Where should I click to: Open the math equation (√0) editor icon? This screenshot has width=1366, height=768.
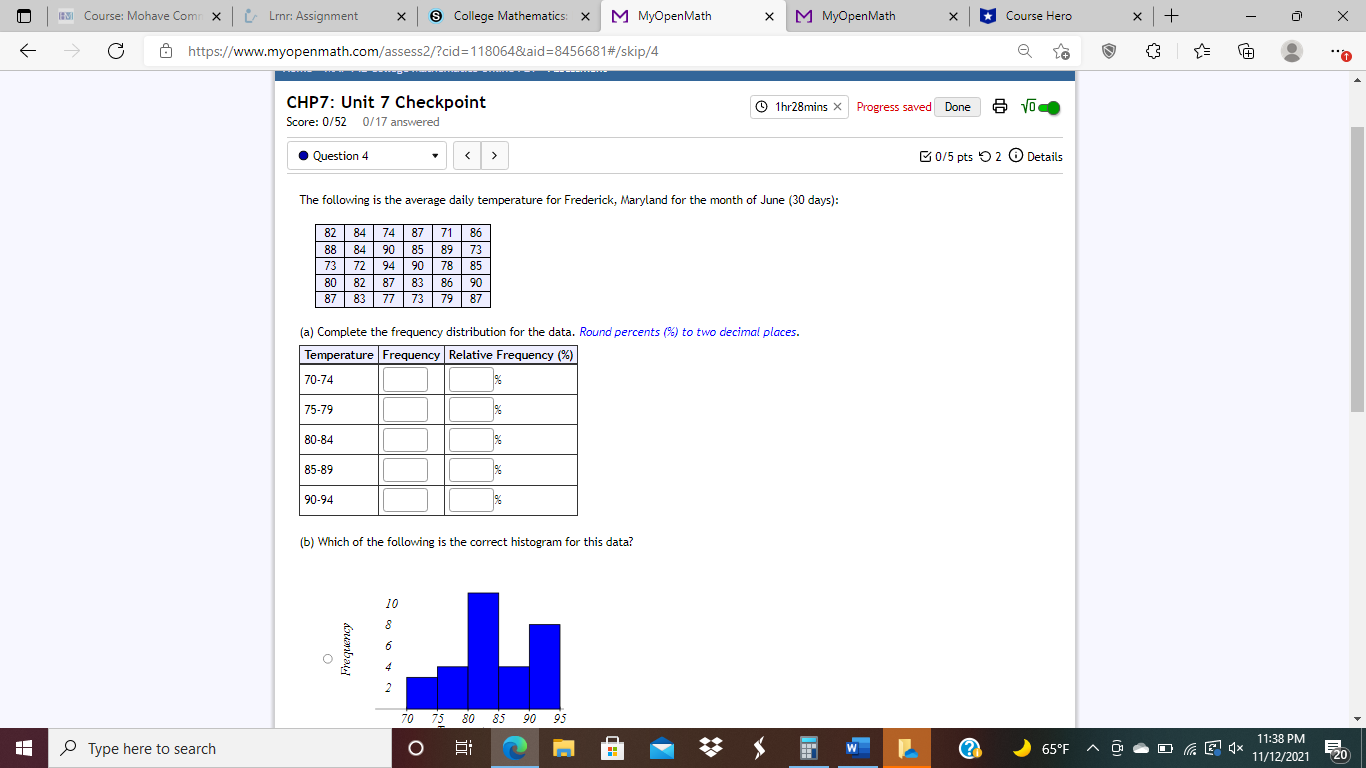(x=1030, y=106)
